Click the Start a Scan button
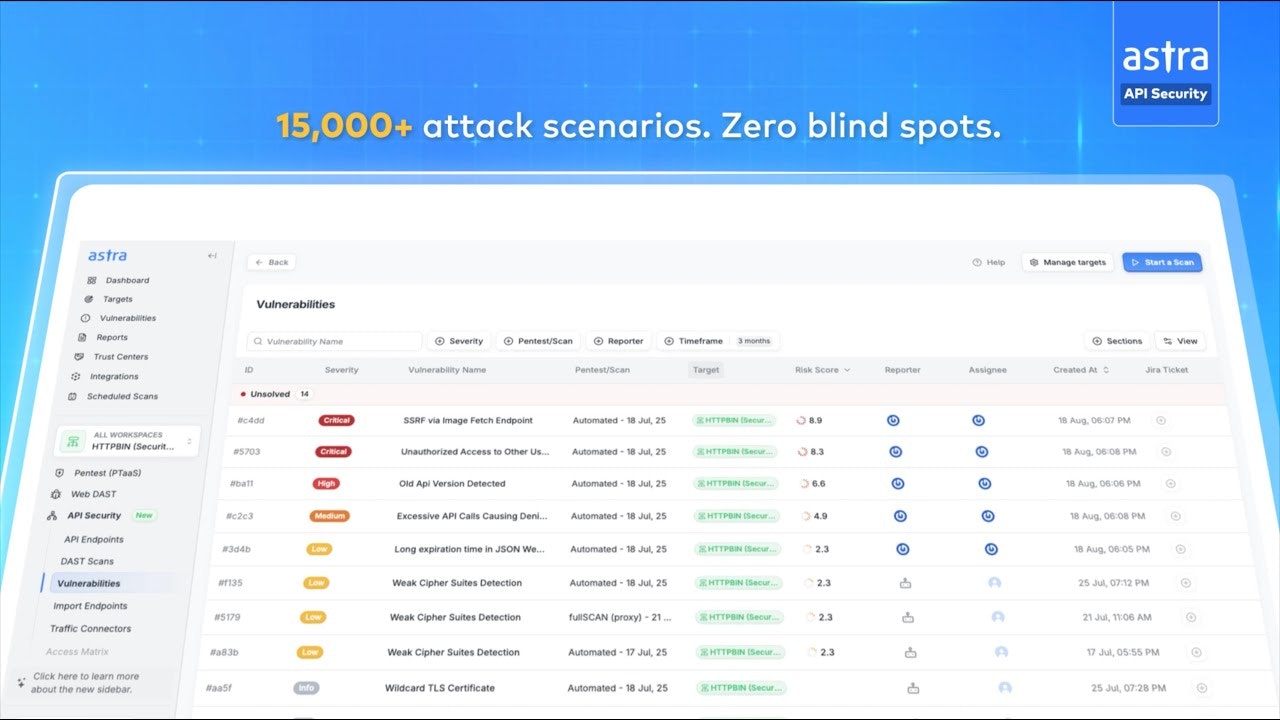 pyautogui.click(x=1162, y=262)
